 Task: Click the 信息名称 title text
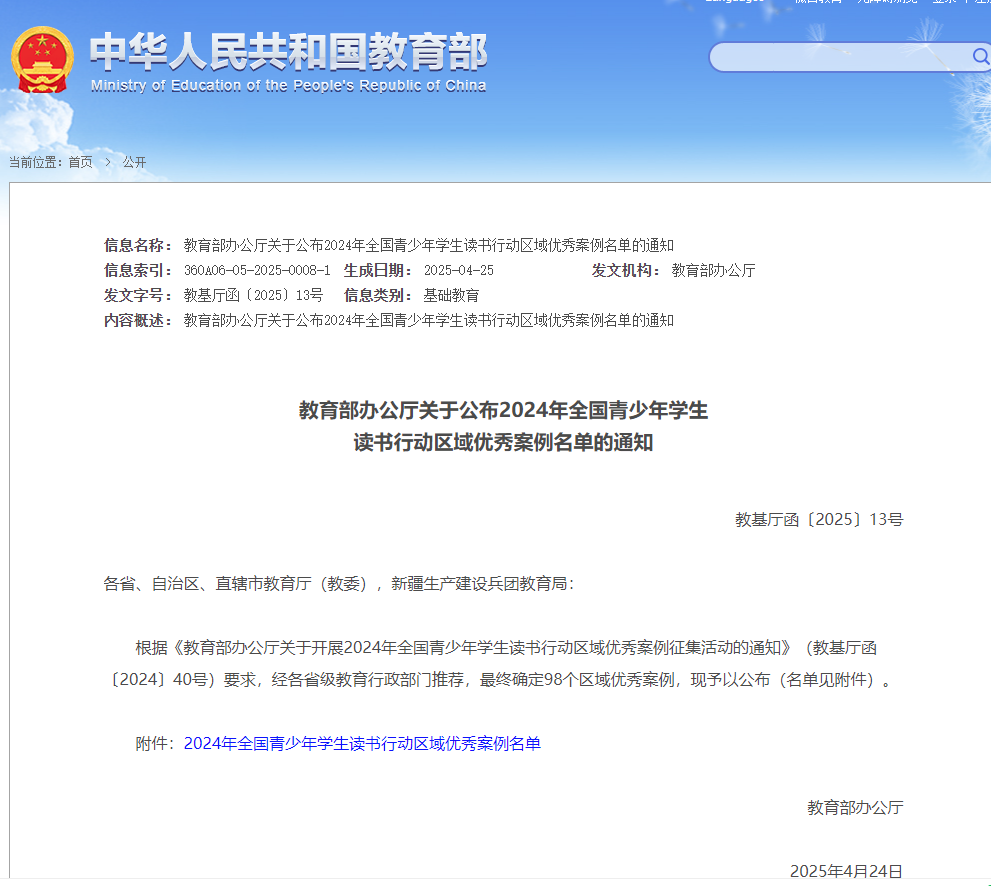(x=428, y=245)
